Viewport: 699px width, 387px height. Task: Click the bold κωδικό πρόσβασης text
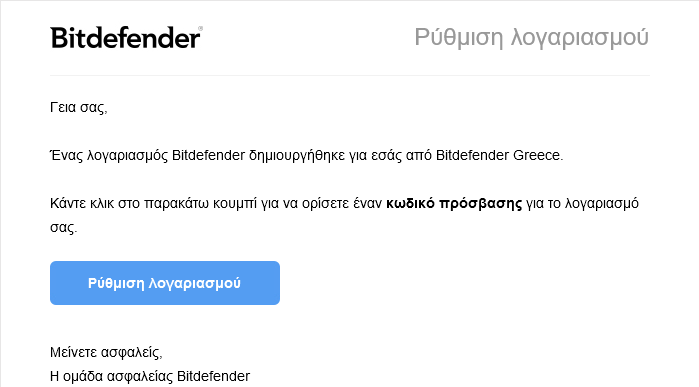454,203
